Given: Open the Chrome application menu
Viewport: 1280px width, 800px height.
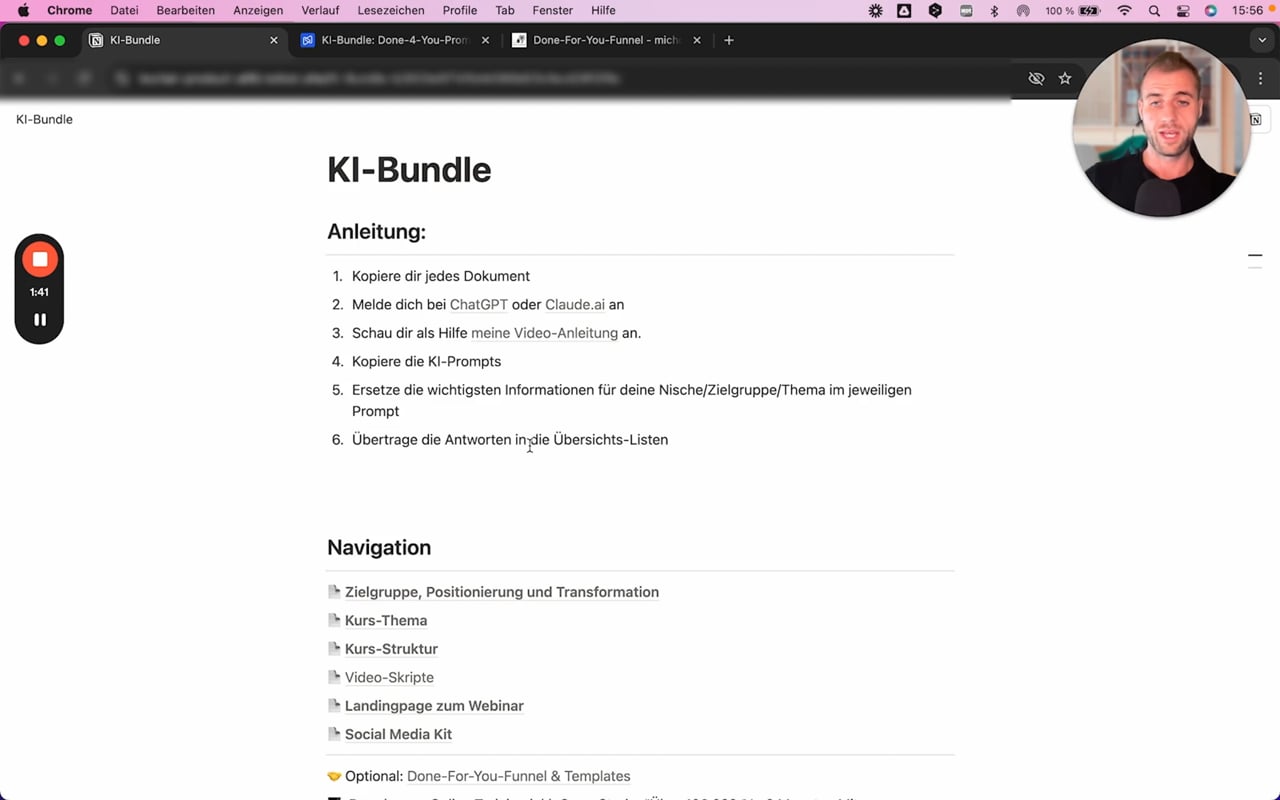Looking at the screenshot, I should point(69,11).
